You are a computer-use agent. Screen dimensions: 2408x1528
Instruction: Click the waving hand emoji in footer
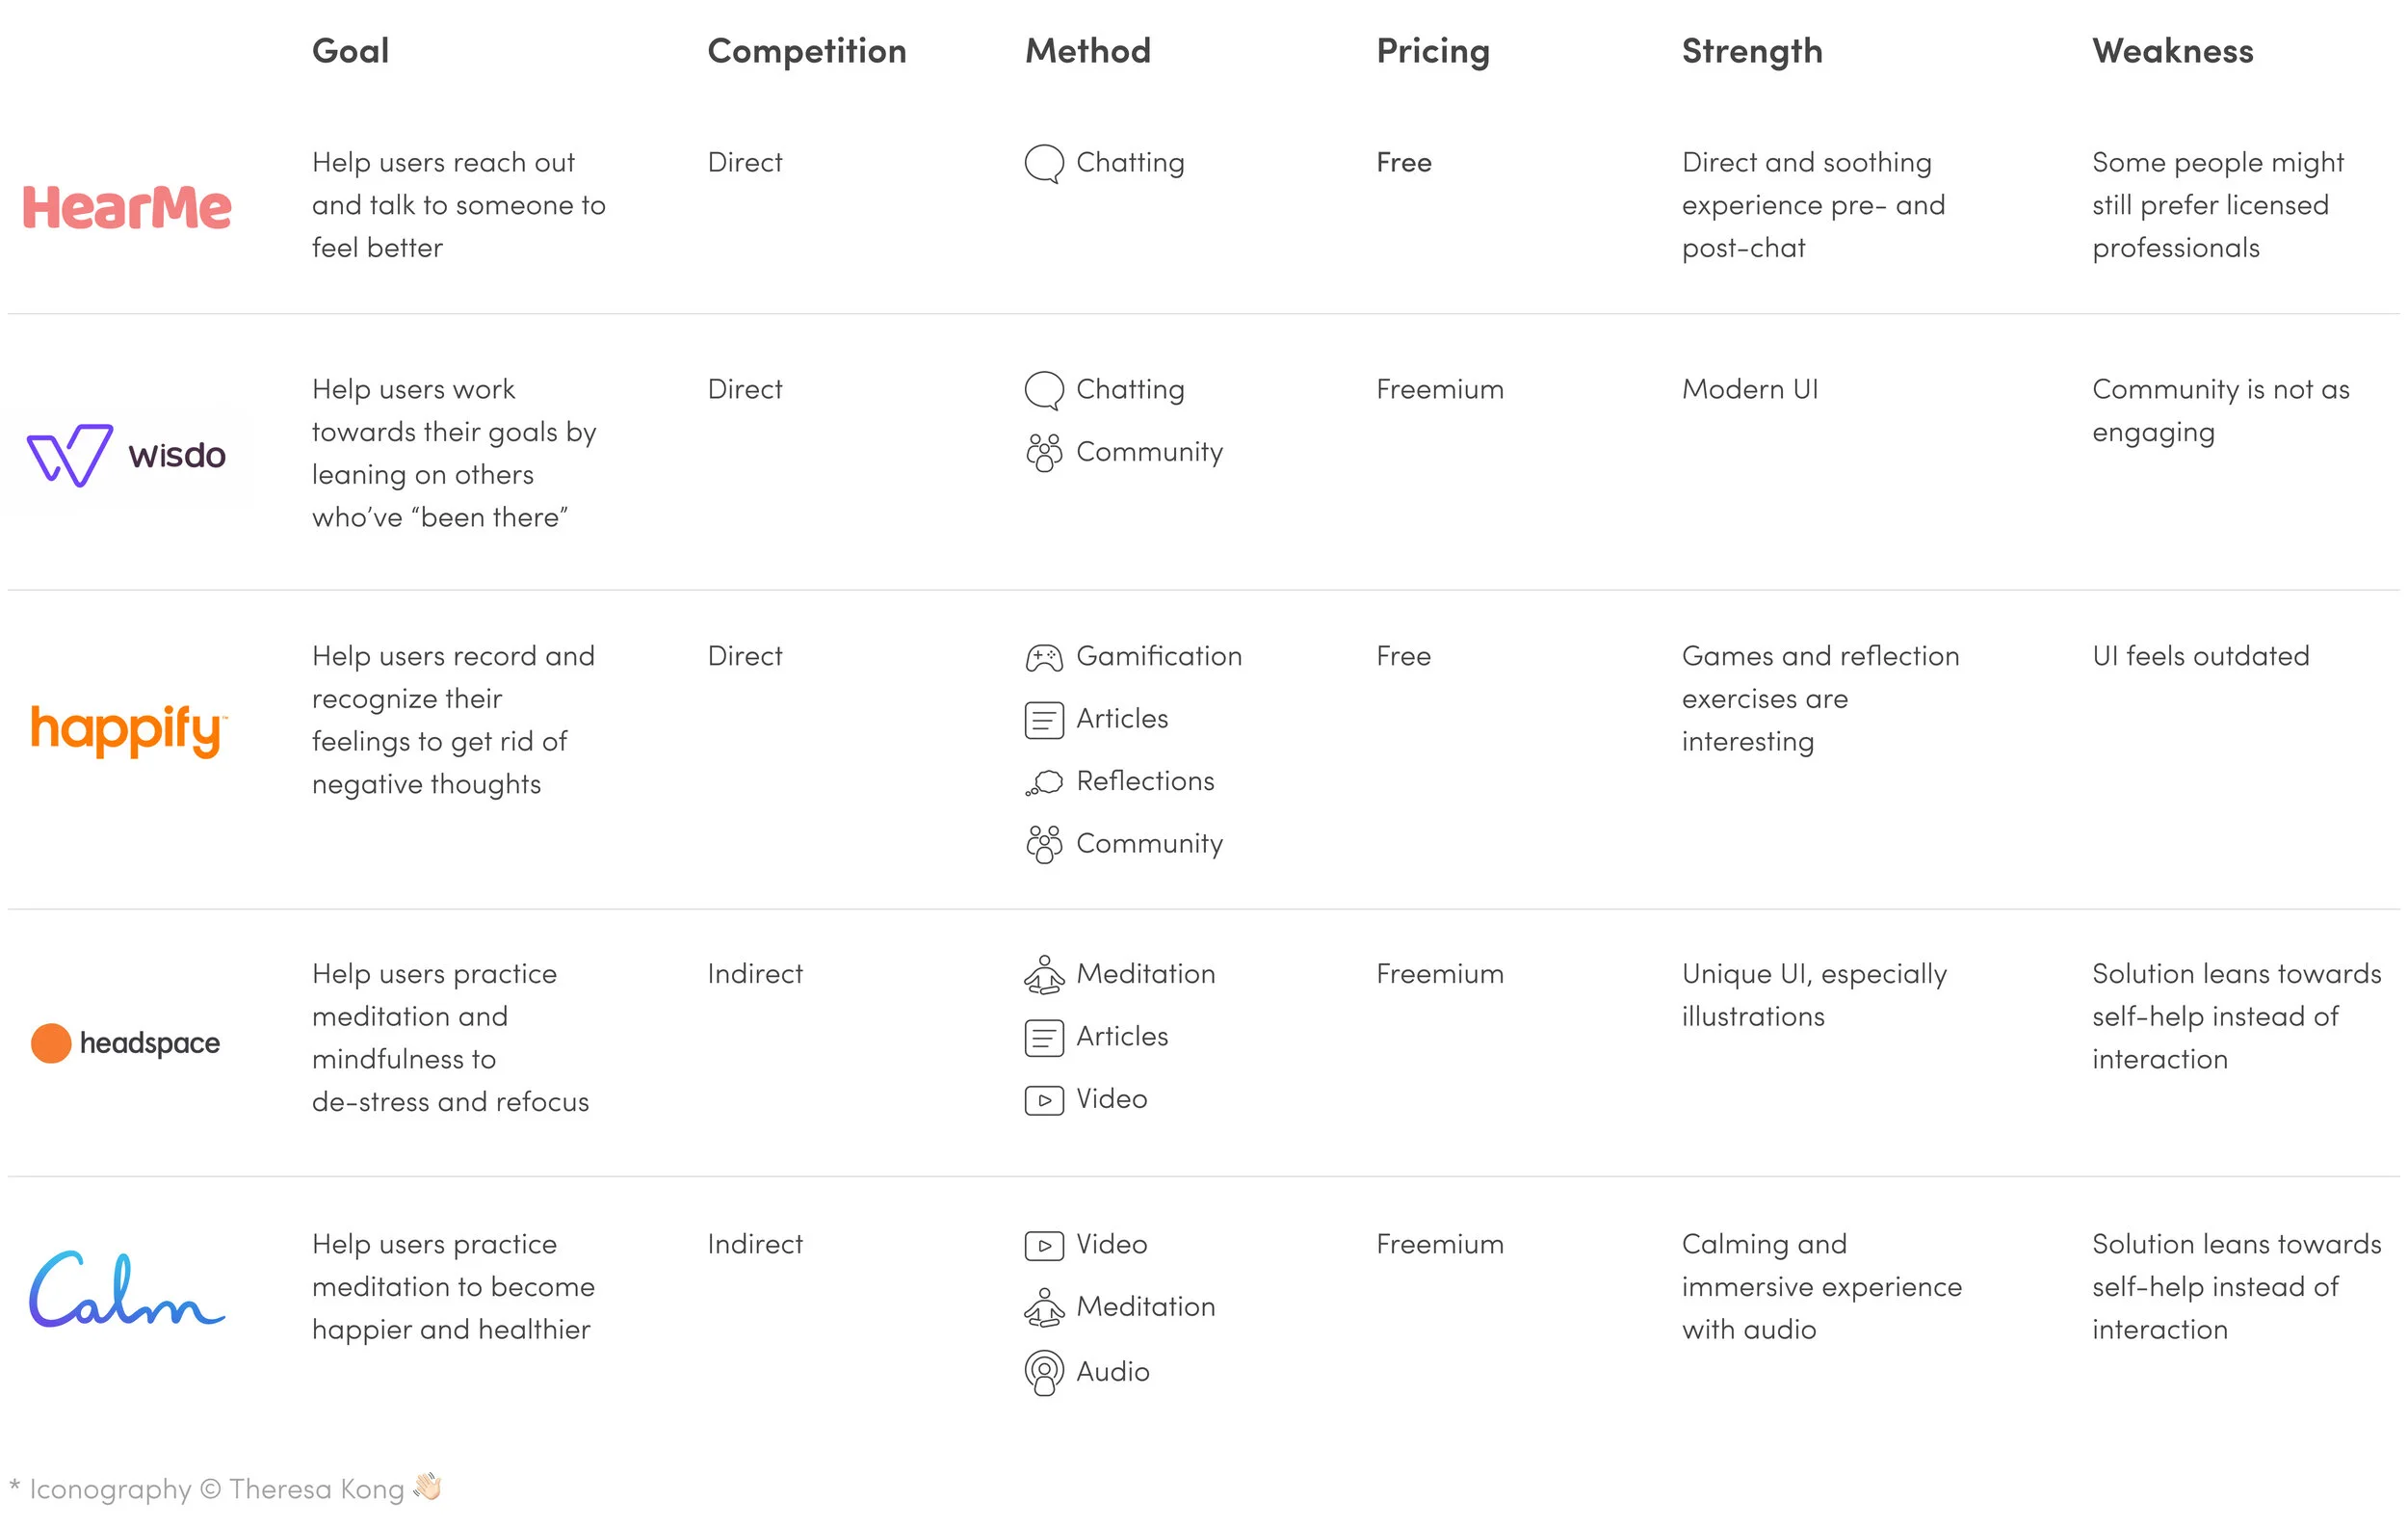click(x=427, y=1487)
